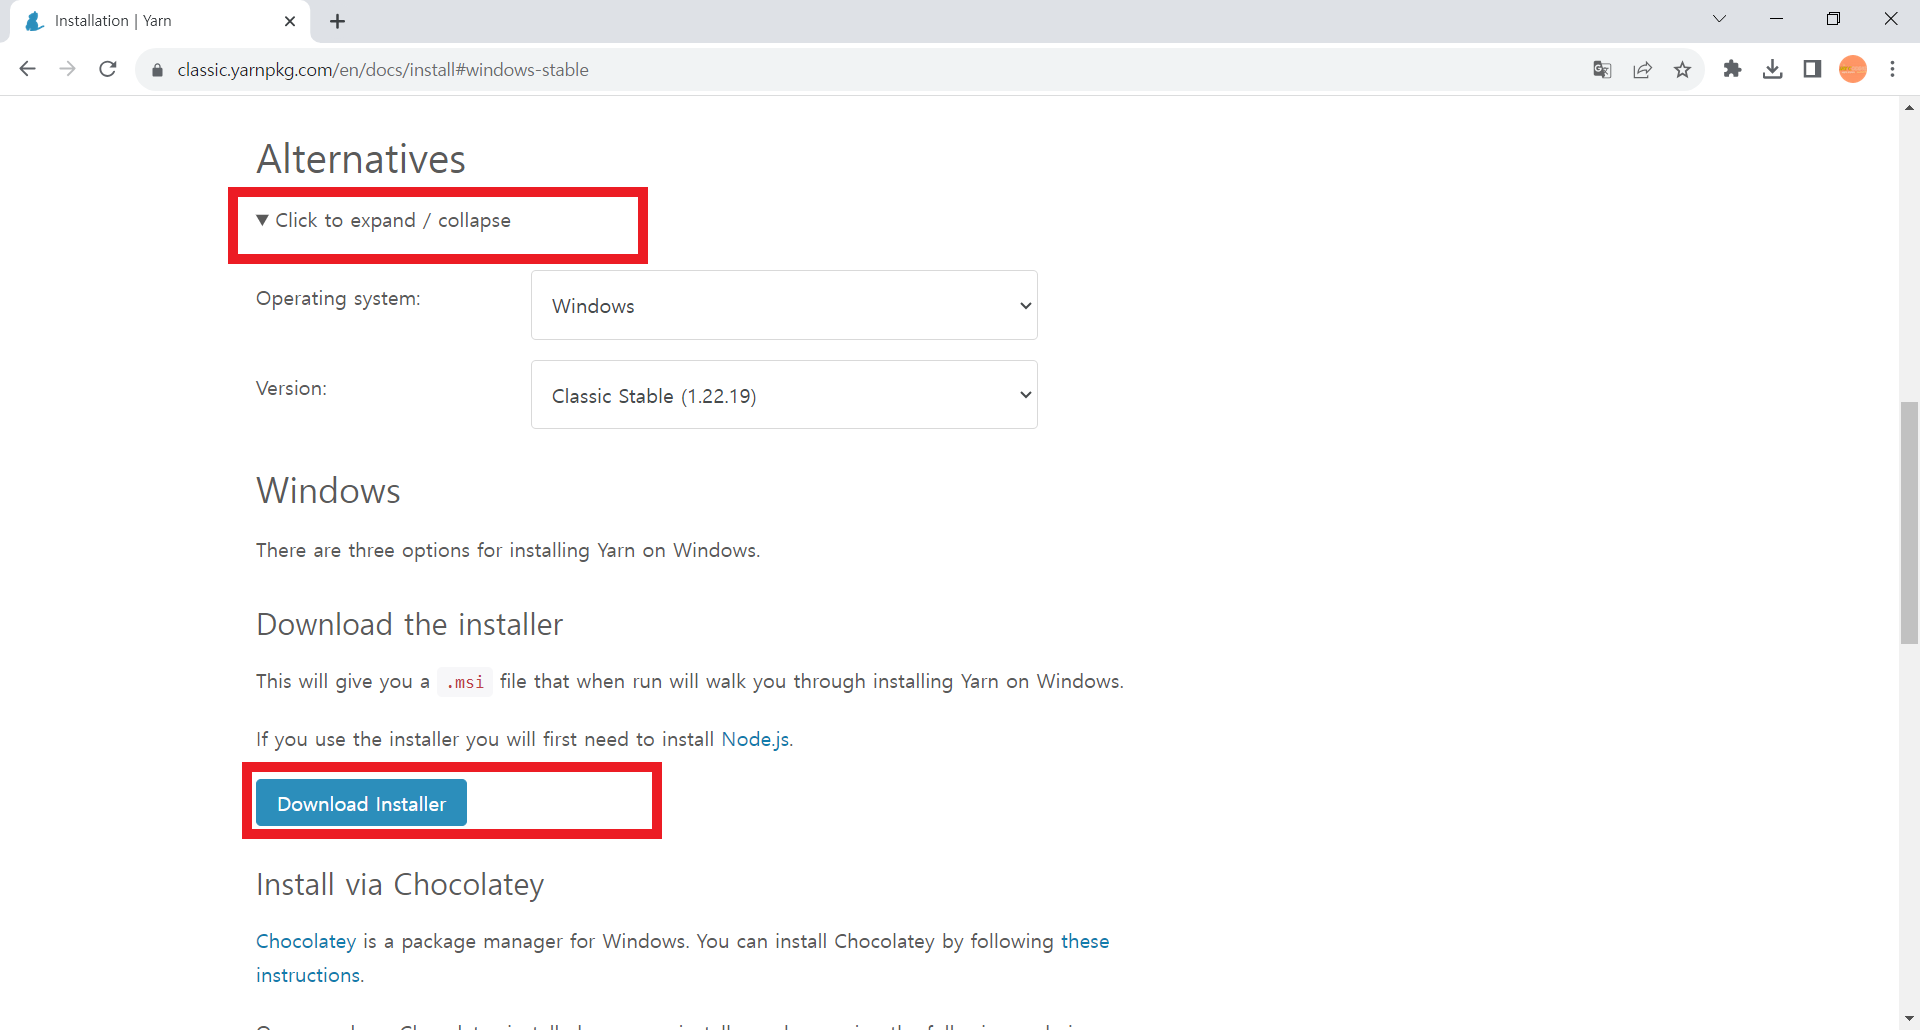The width and height of the screenshot is (1920, 1030).
Task: Click the Alternatives heading
Action: coord(361,159)
